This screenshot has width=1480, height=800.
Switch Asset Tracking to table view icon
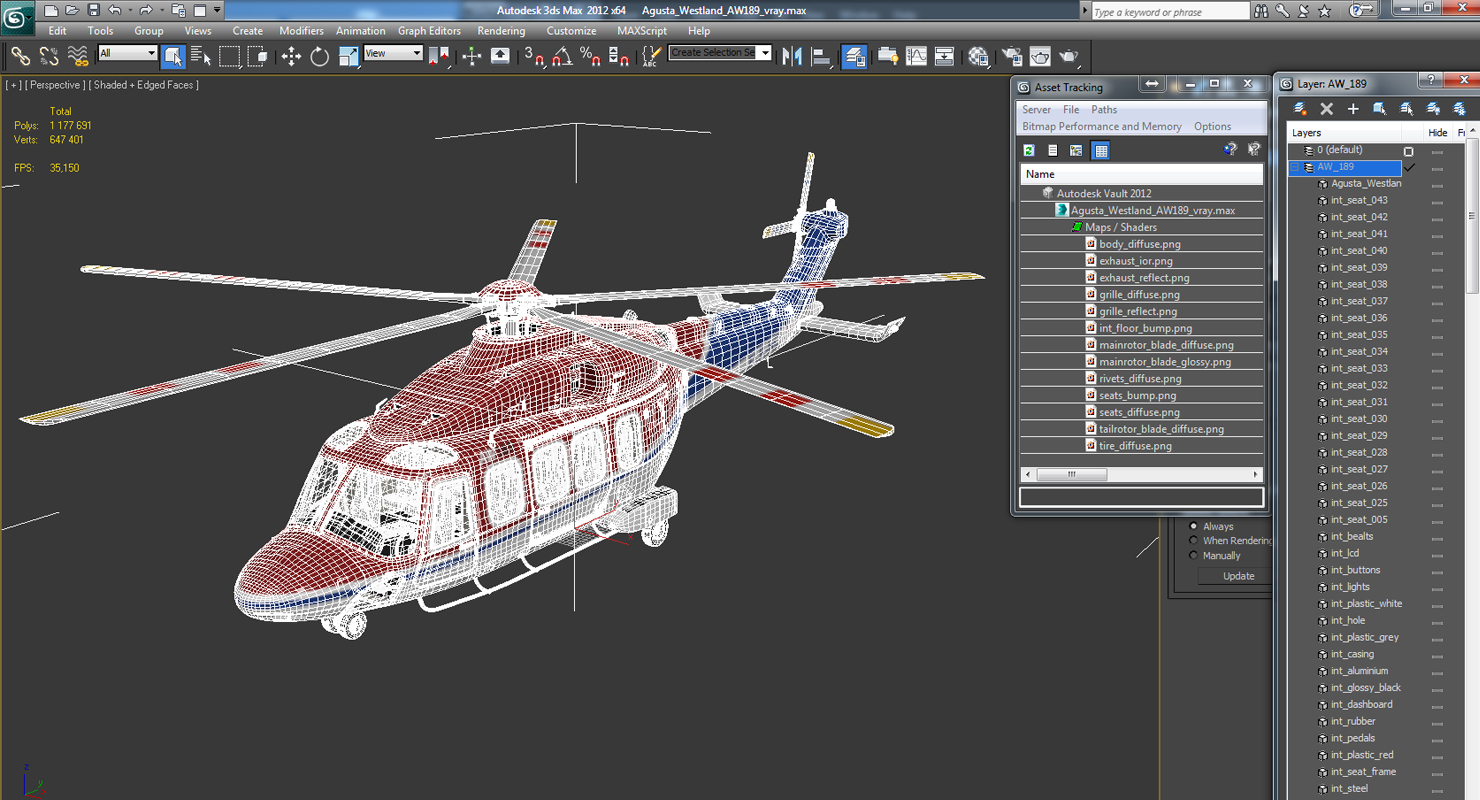pyautogui.click(x=1101, y=150)
